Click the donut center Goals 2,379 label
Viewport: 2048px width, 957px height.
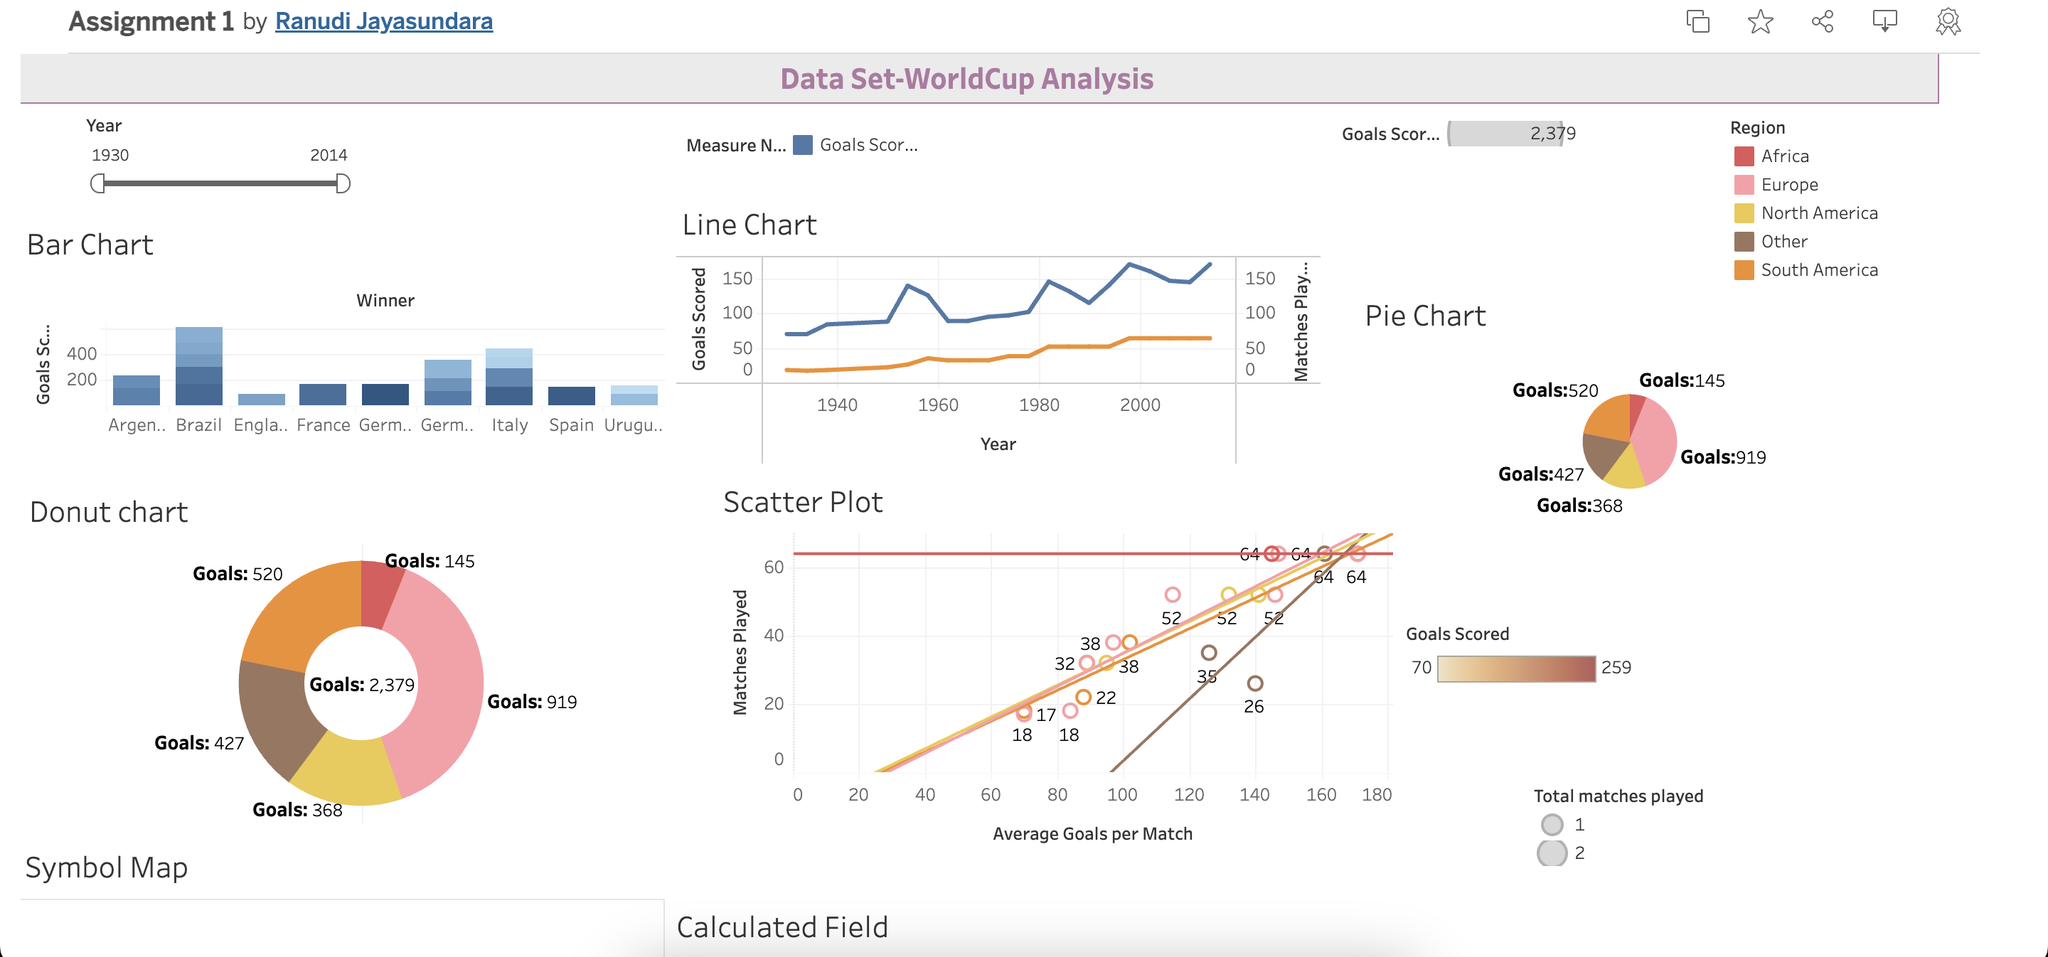[361, 685]
